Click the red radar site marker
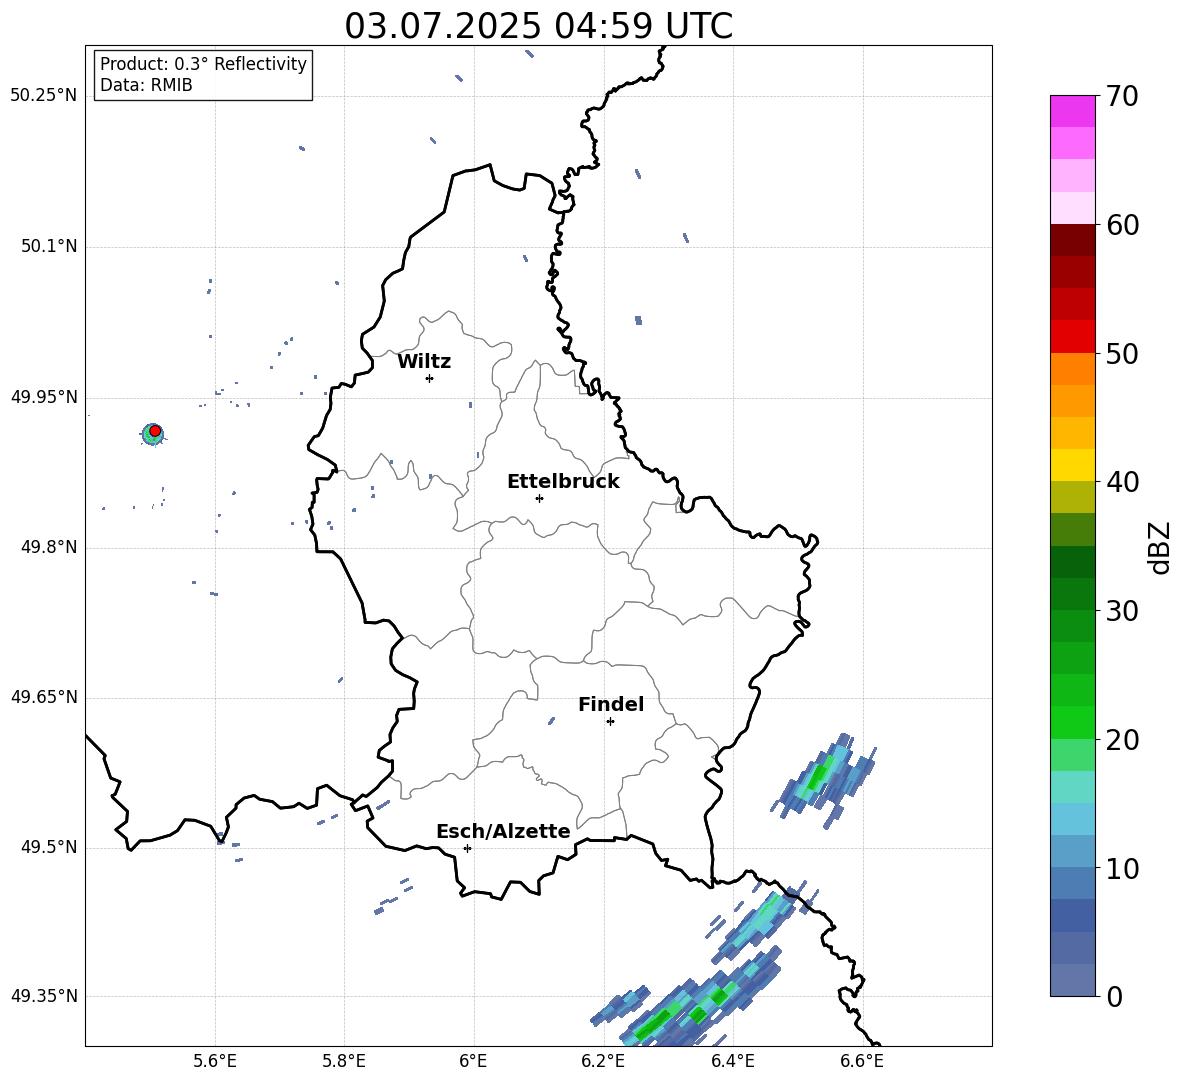This screenshot has width=1184, height=1081. [x=155, y=431]
